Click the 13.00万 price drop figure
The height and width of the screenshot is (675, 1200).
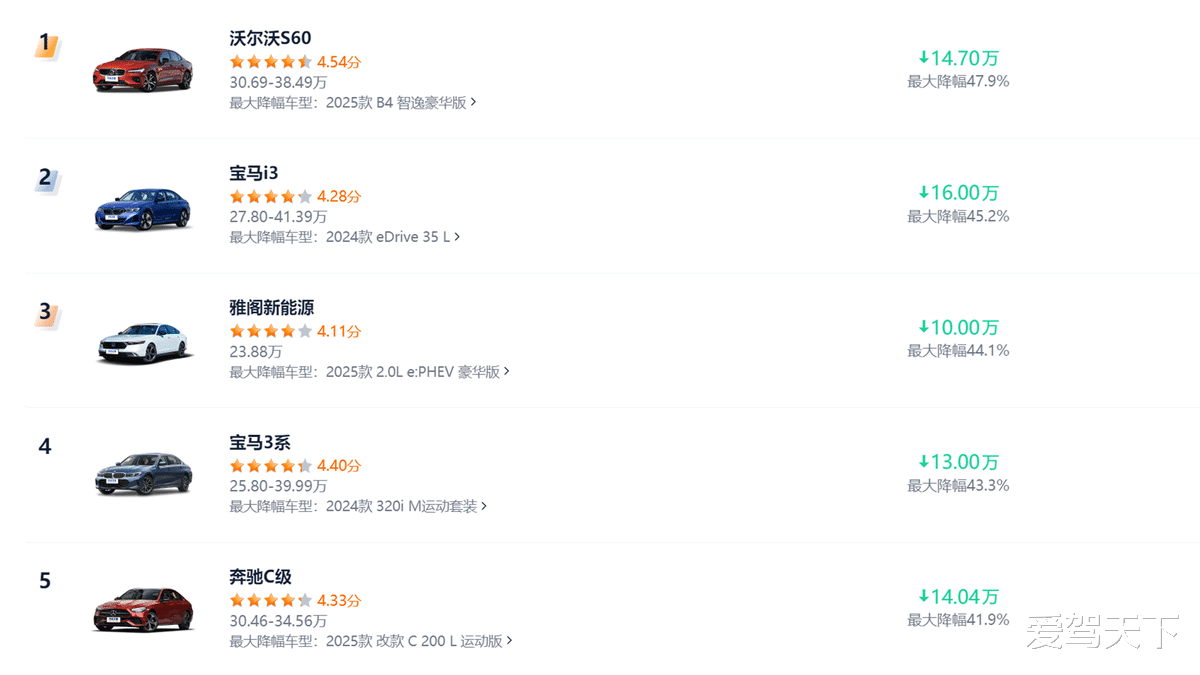click(964, 462)
